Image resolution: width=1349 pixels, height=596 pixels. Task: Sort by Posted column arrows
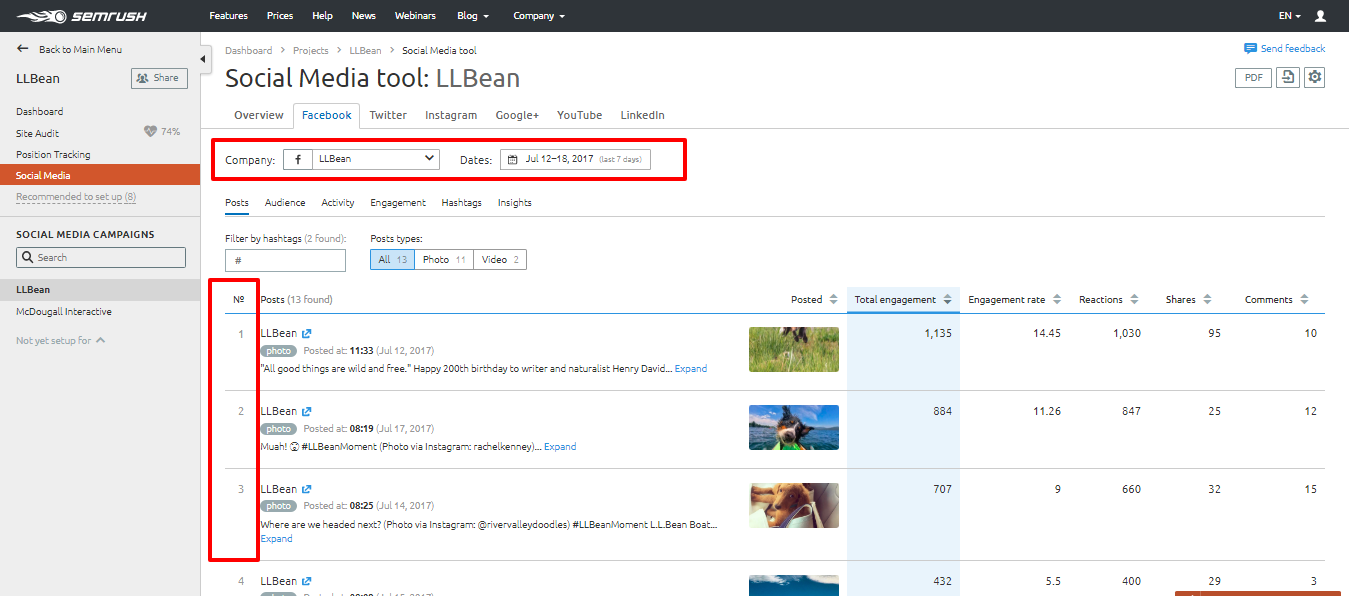[834, 300]
